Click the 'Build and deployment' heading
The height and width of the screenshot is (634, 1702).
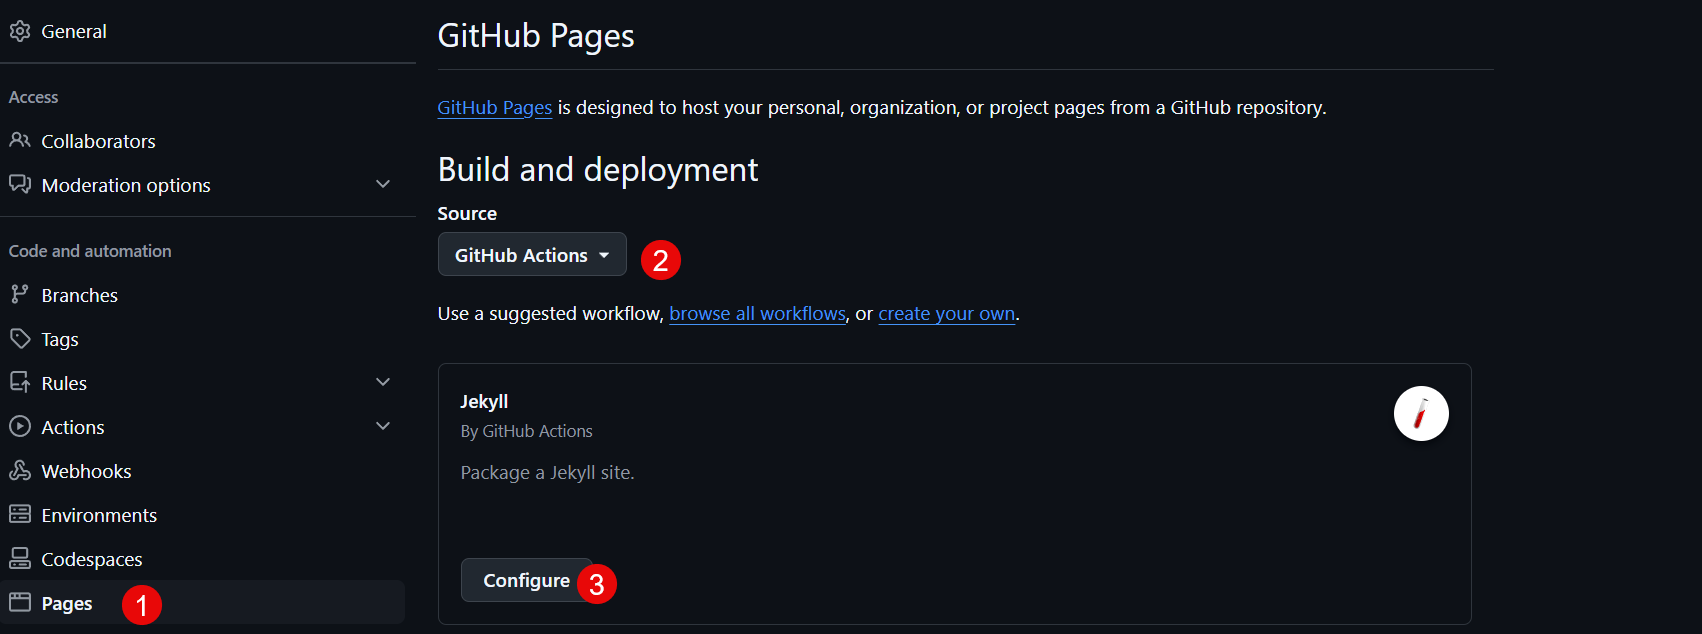click(598, 170)
